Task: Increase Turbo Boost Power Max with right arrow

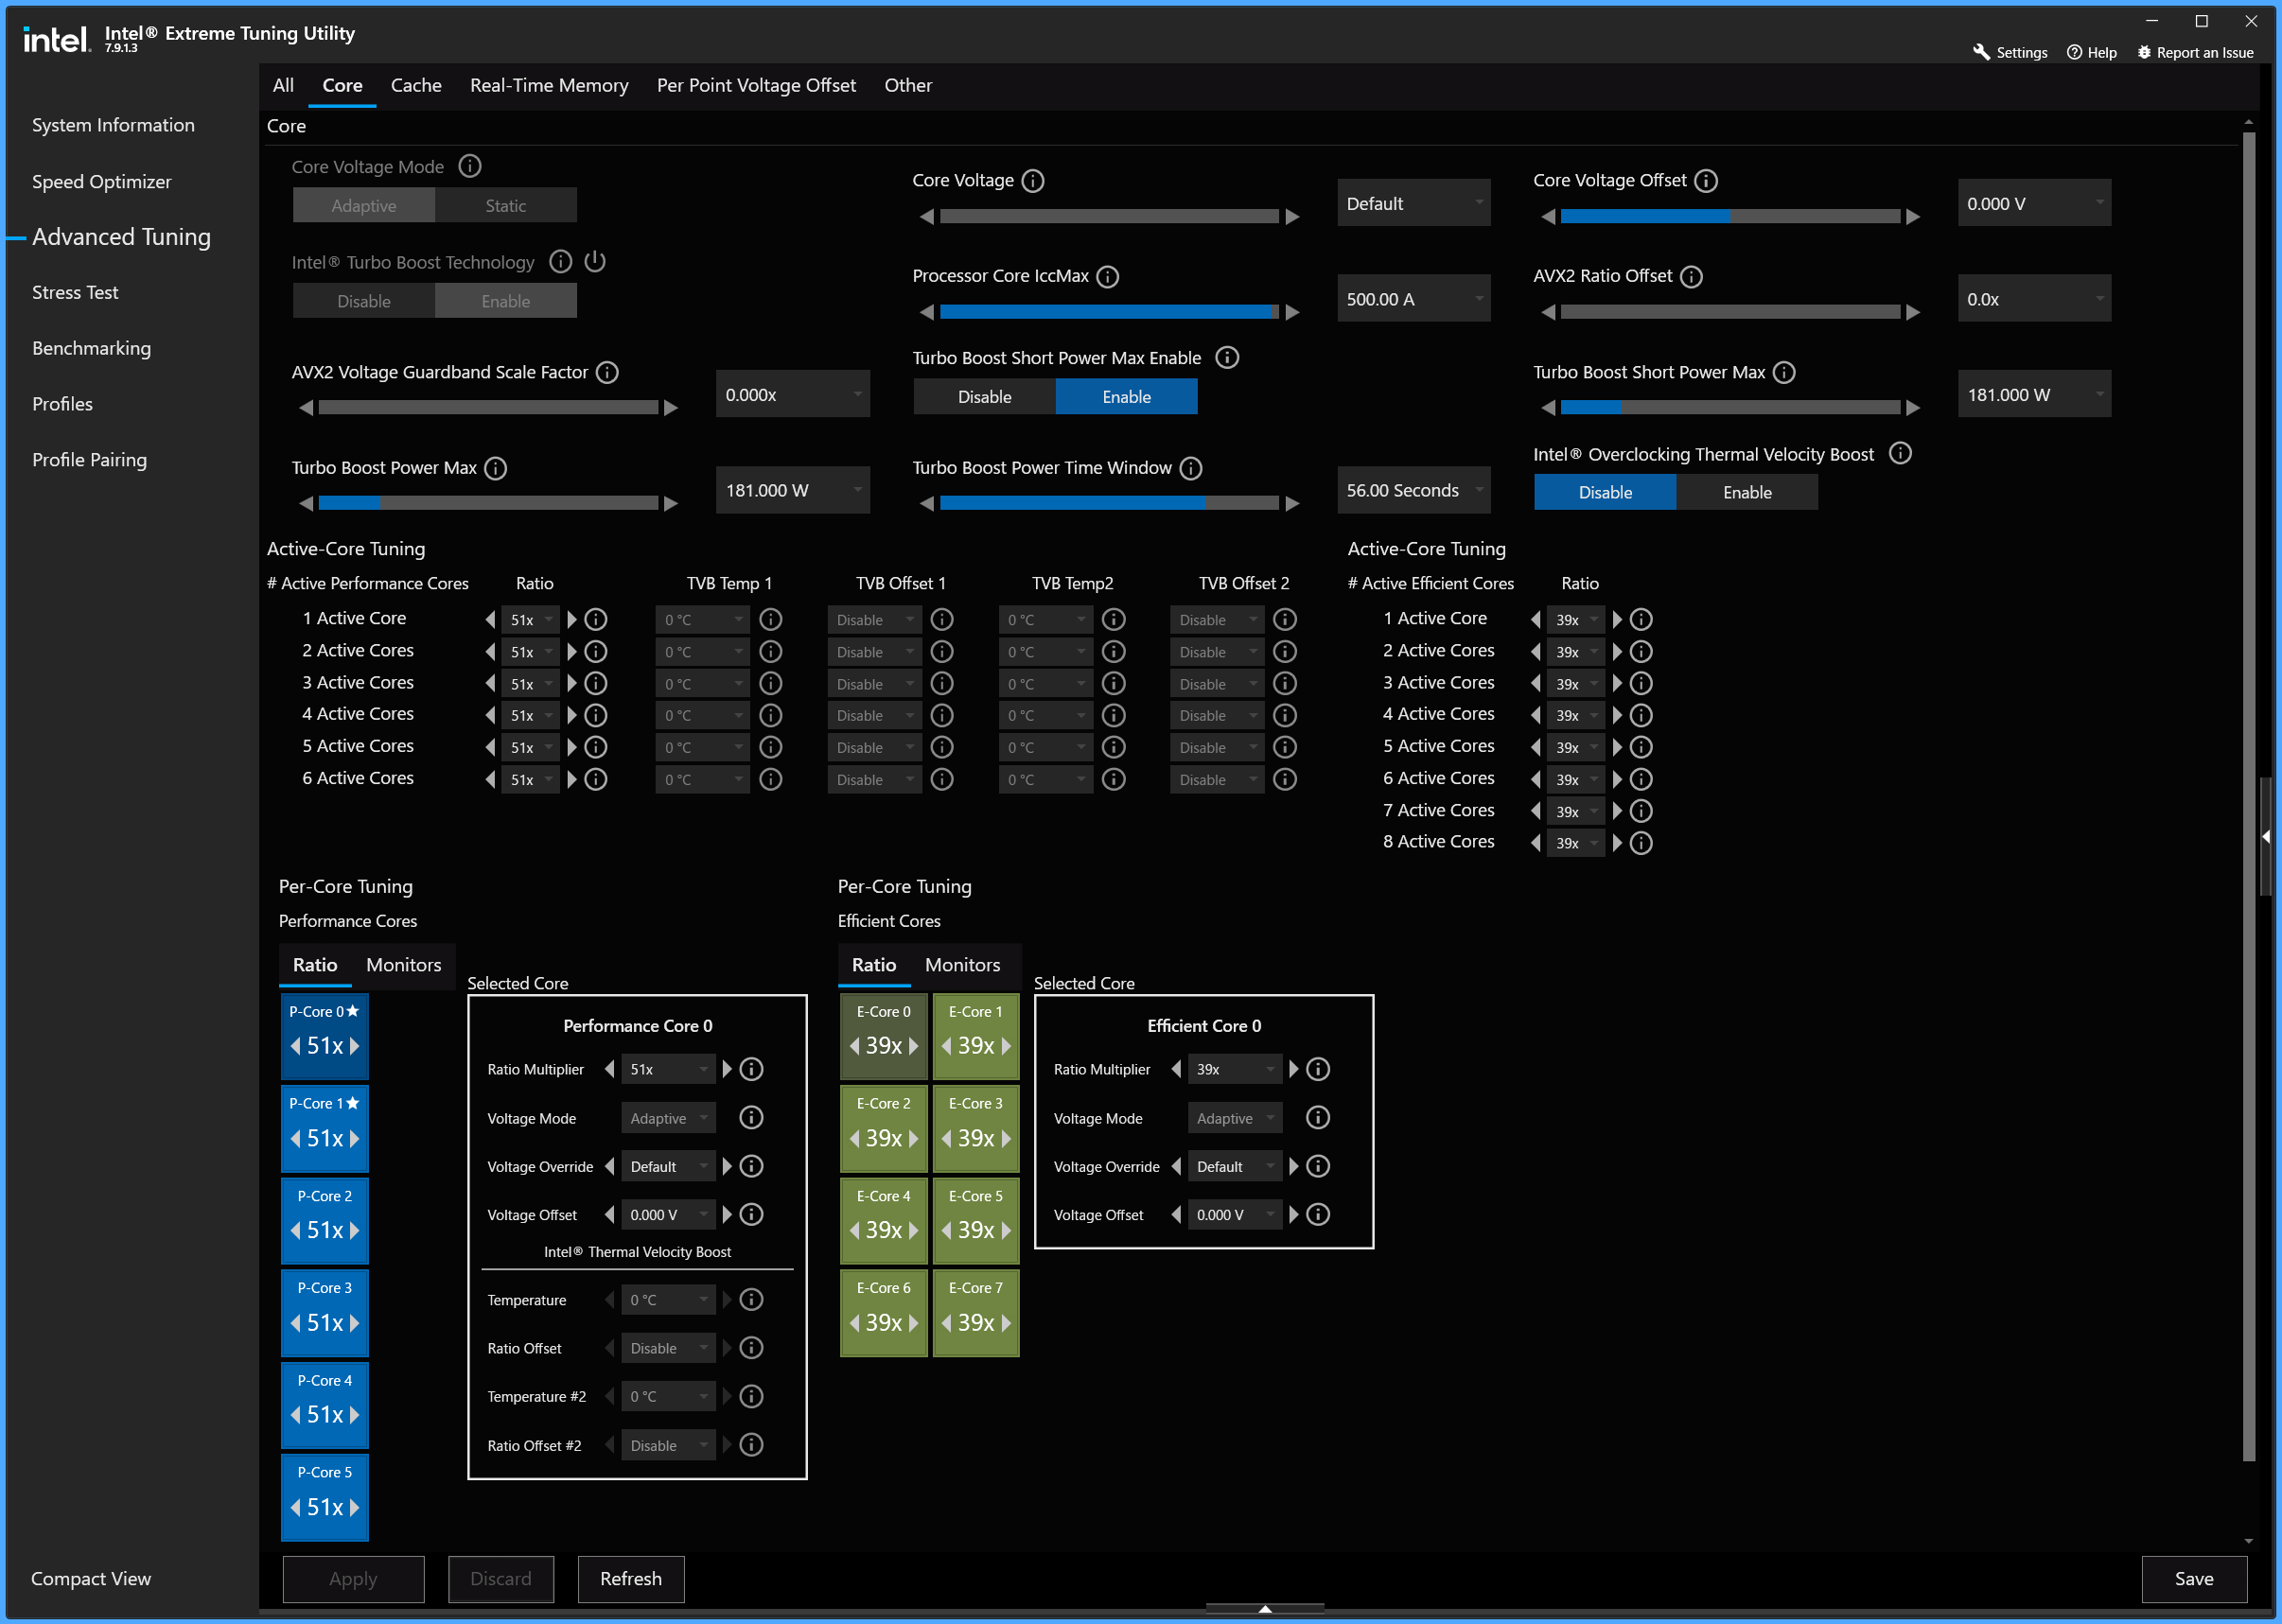Action: tap(671, 504)
